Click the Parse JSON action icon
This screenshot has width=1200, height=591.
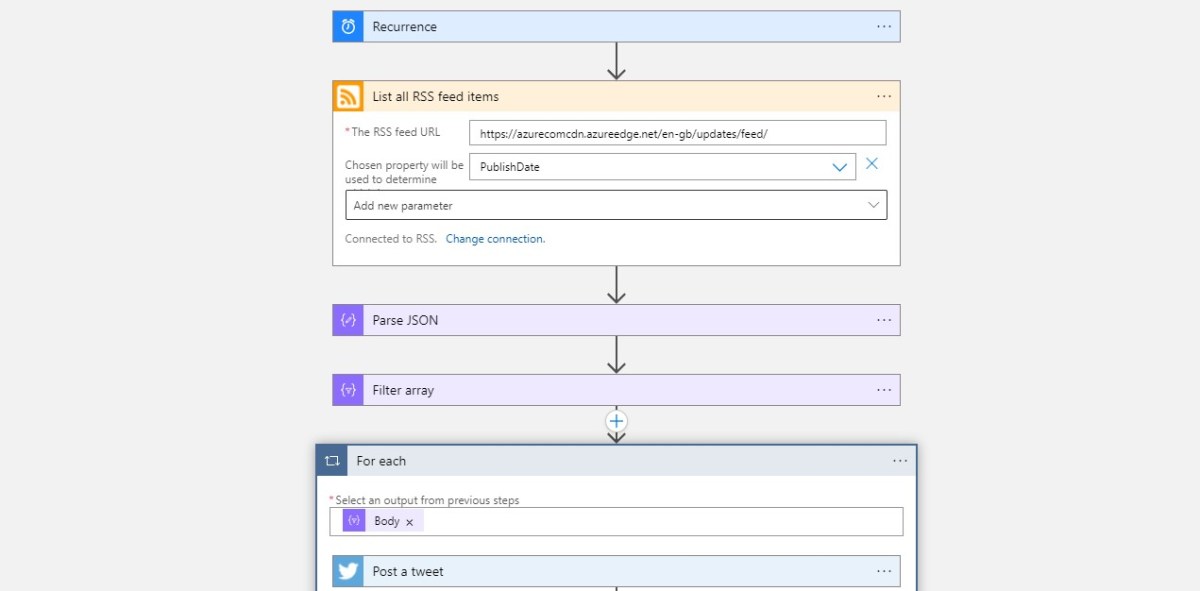[346, 319]
